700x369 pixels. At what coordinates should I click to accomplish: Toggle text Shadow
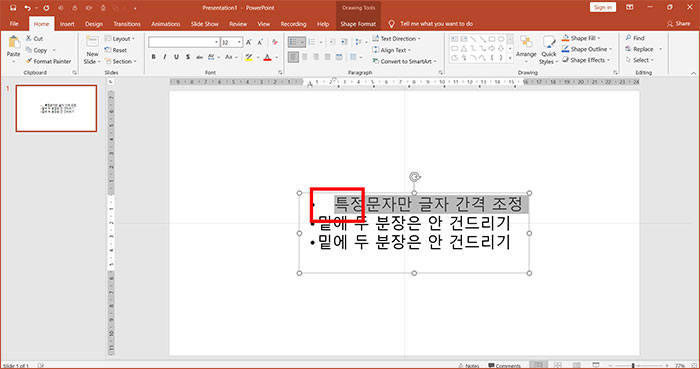point(188,57)
